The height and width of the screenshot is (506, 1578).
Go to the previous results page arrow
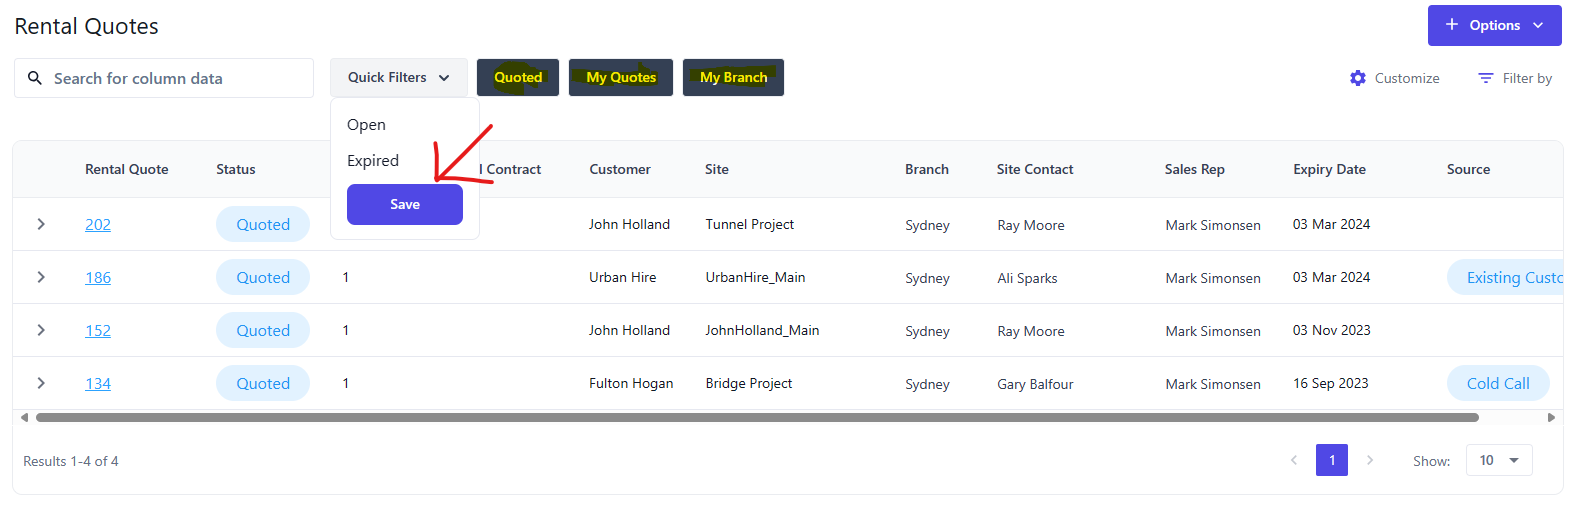click(1294, 460)
